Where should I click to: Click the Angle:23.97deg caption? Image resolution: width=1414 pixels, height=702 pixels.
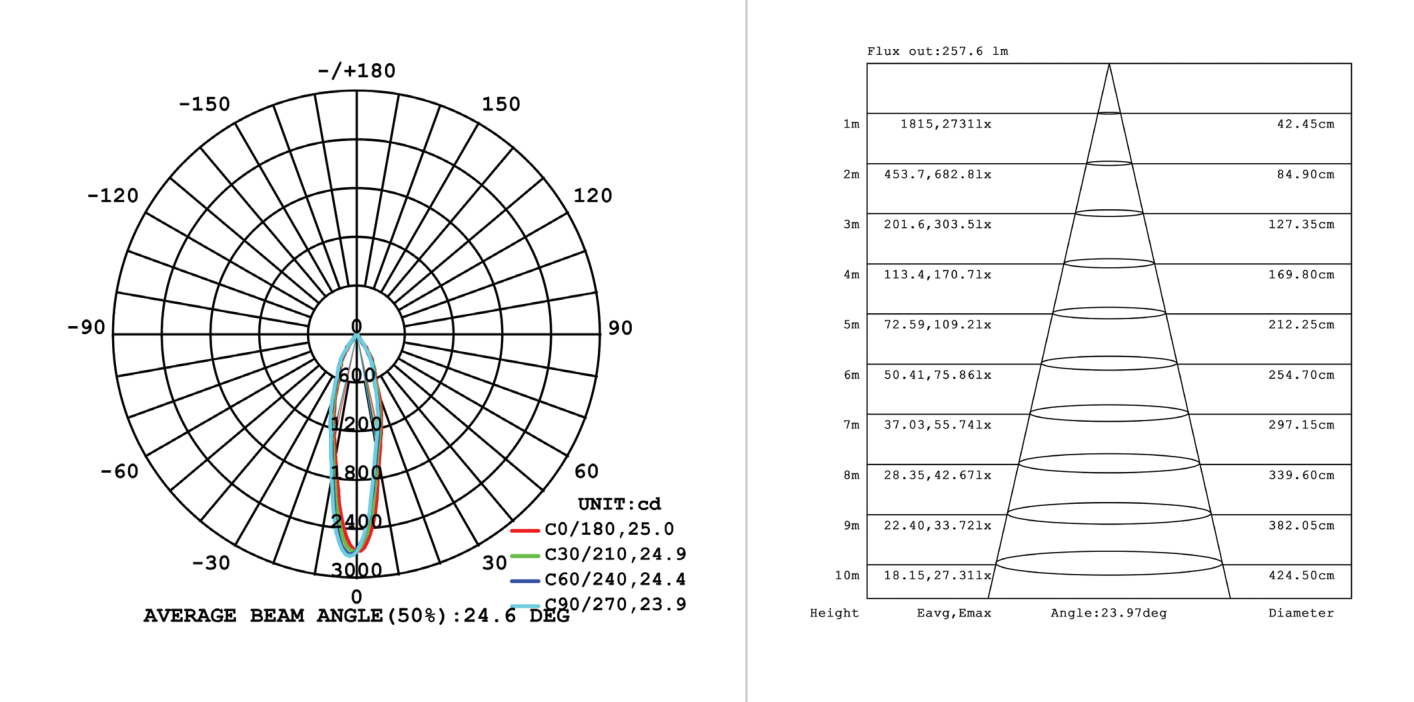click(1108, 613)
